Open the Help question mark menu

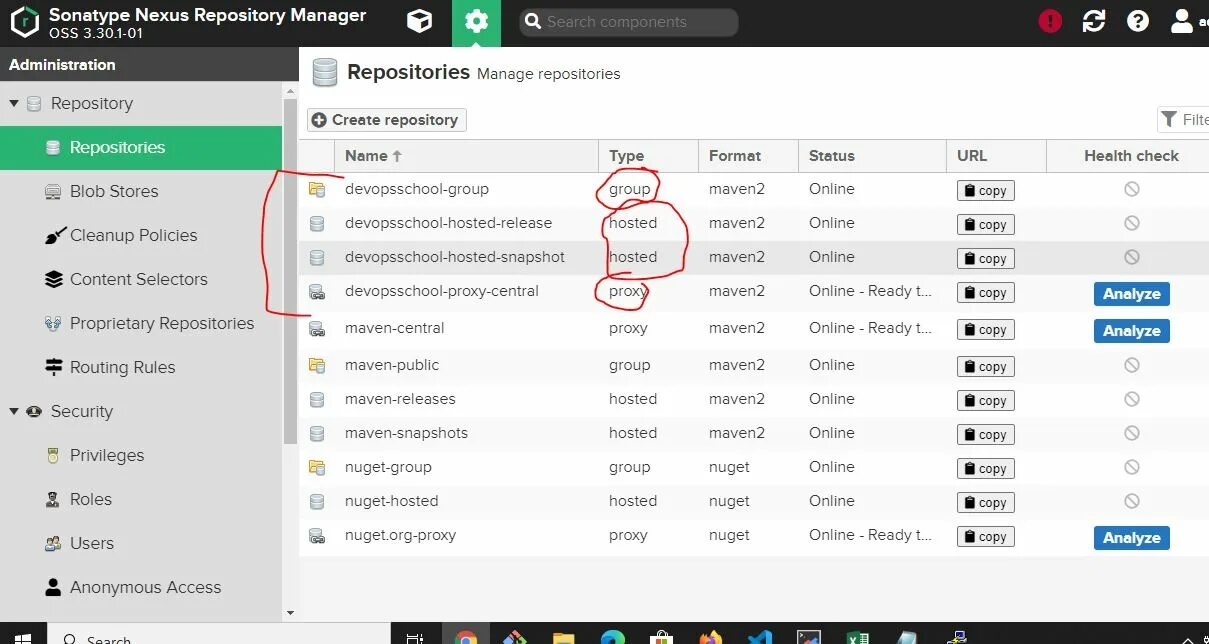[1138, 21]
